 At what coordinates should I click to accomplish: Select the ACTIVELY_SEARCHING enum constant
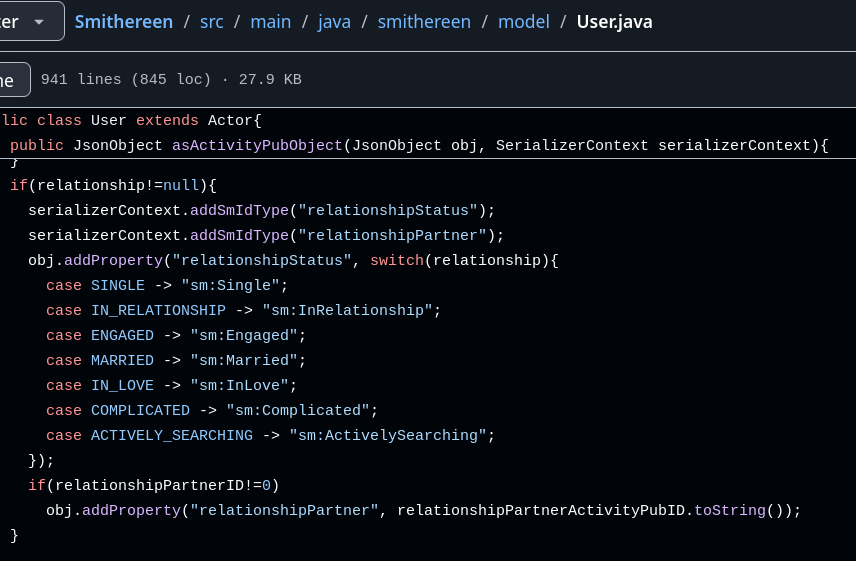171,435
